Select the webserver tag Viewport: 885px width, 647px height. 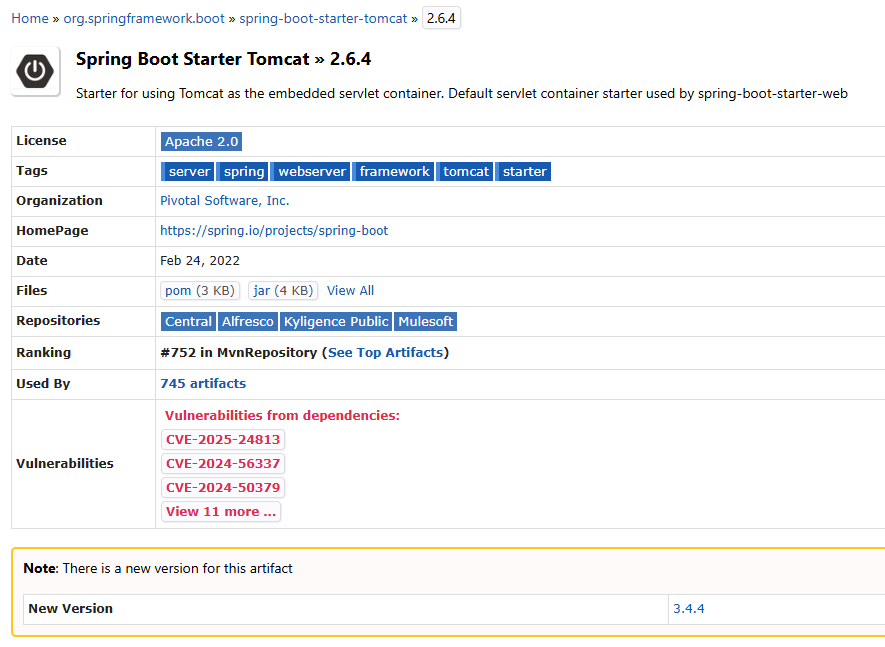pyautogui.click(x=310, y=172)
